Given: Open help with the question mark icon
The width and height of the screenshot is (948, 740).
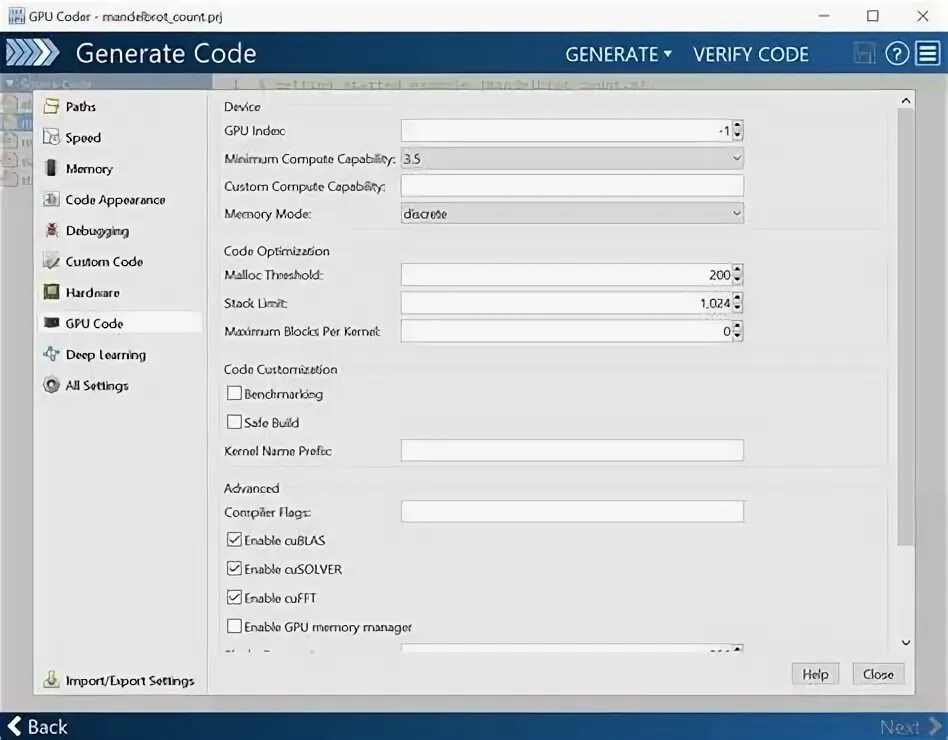Looking at the screenshot, I should click(897, 53).
